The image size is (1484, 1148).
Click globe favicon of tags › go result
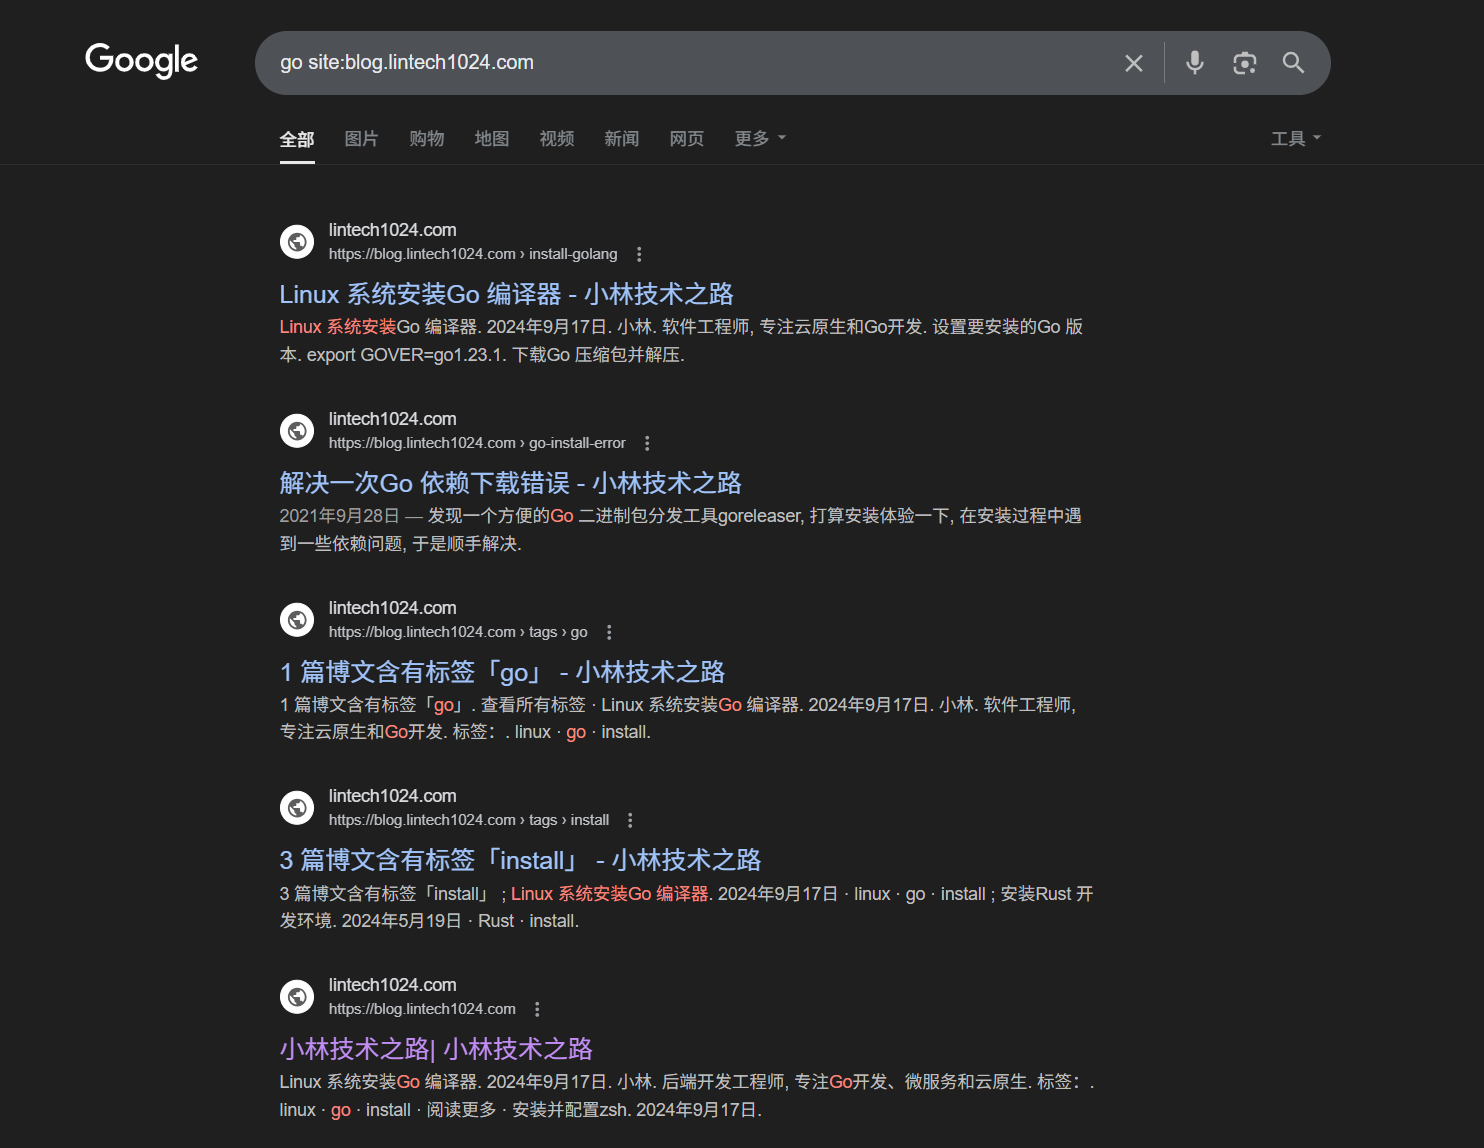point(297,620)
